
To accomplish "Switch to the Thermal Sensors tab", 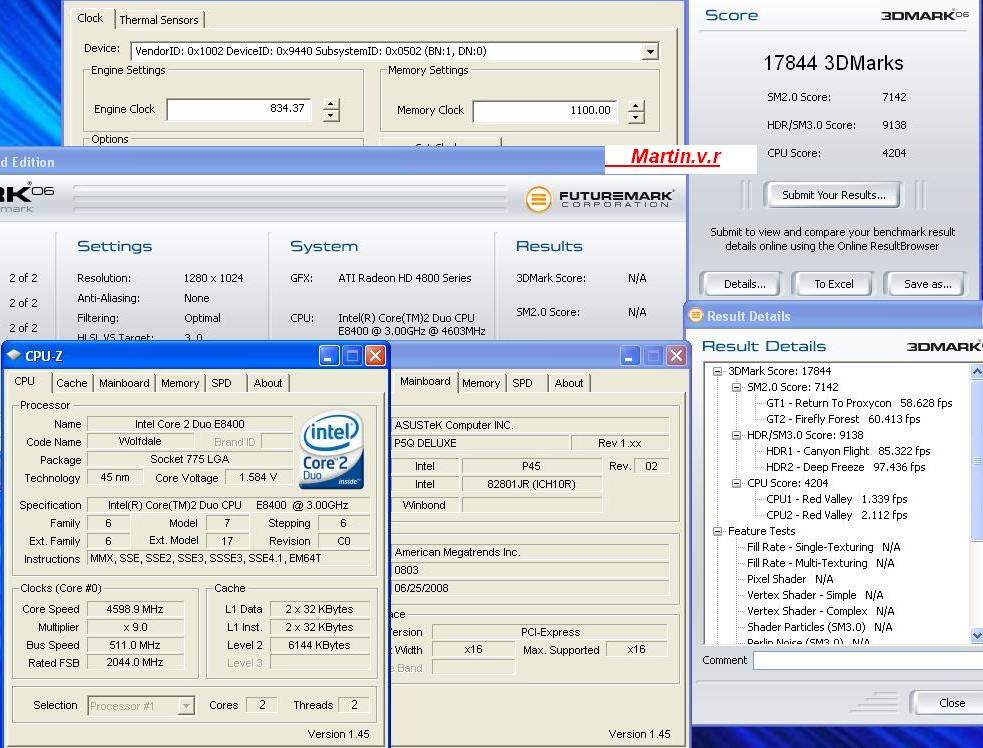I will click(x=159, y=20).
